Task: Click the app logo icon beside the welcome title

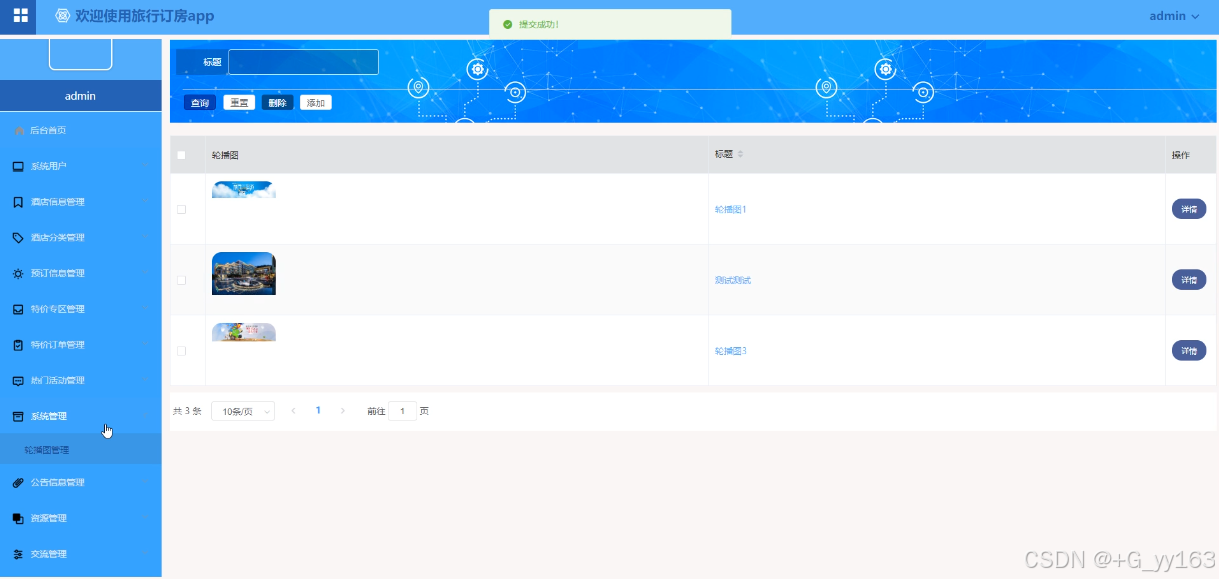Action: click(x=62, y=16)
